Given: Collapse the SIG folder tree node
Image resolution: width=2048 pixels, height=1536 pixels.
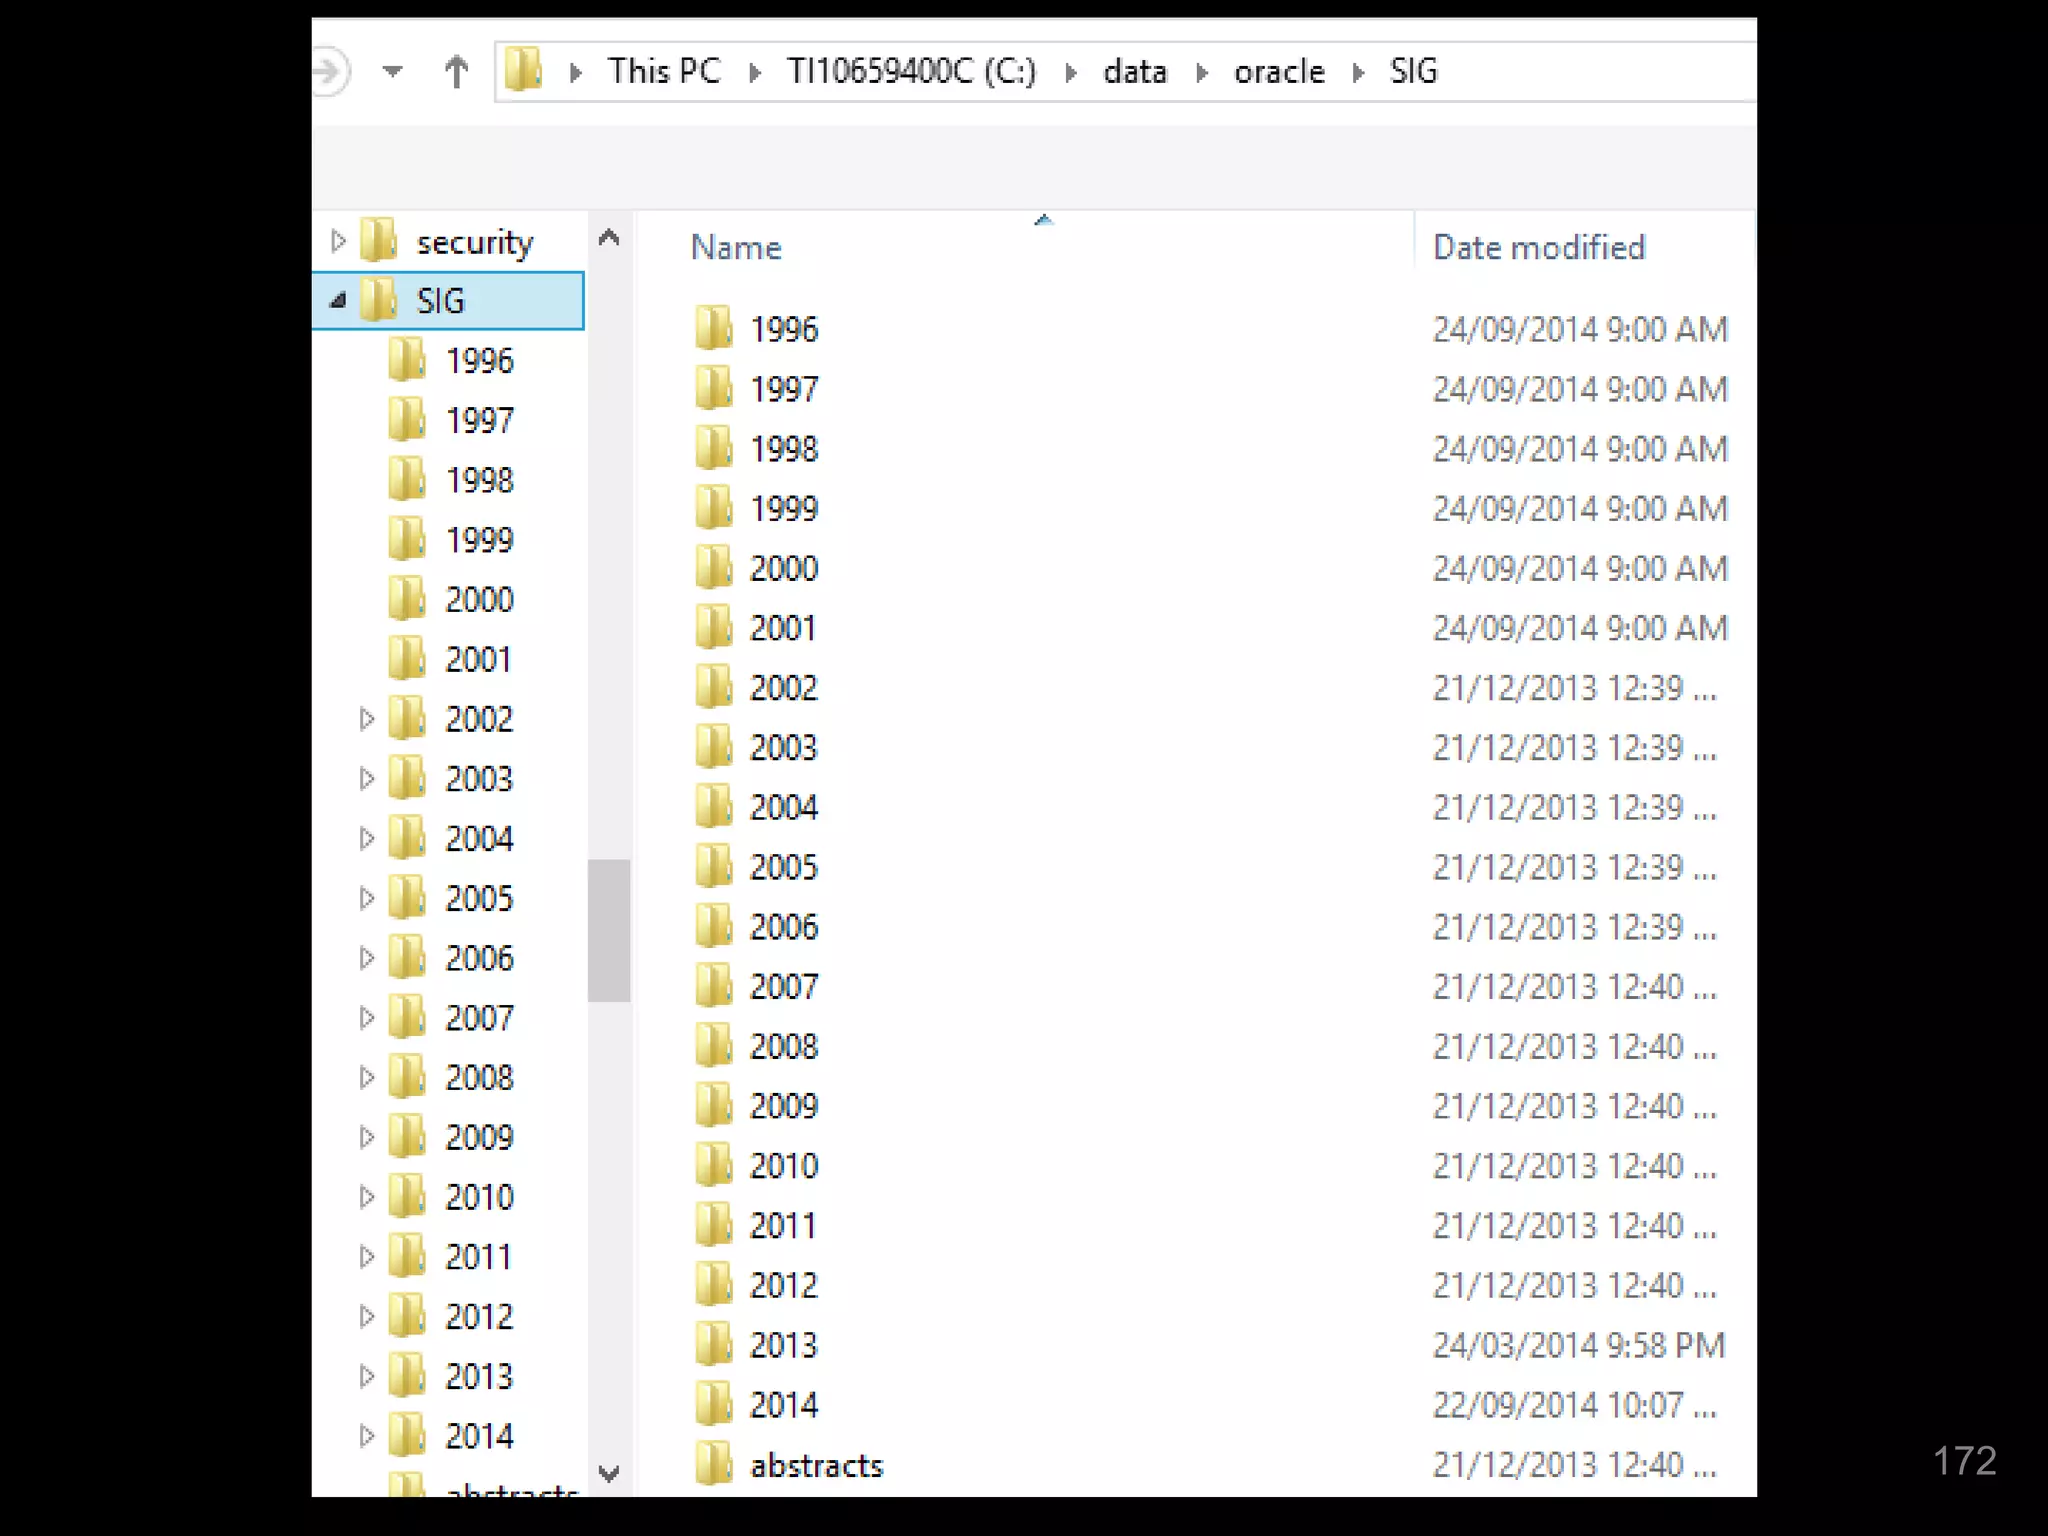Looking at the screenshot, I should point(338,300).
